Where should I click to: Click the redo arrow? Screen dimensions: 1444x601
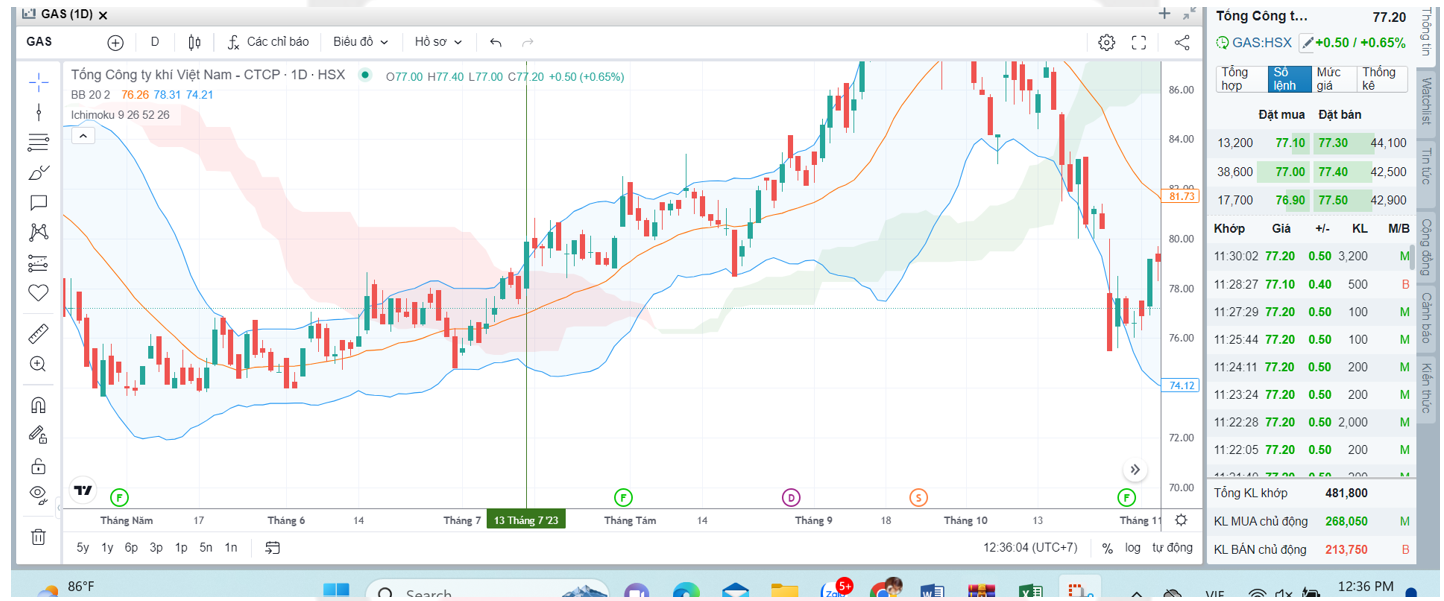[528, 42]
